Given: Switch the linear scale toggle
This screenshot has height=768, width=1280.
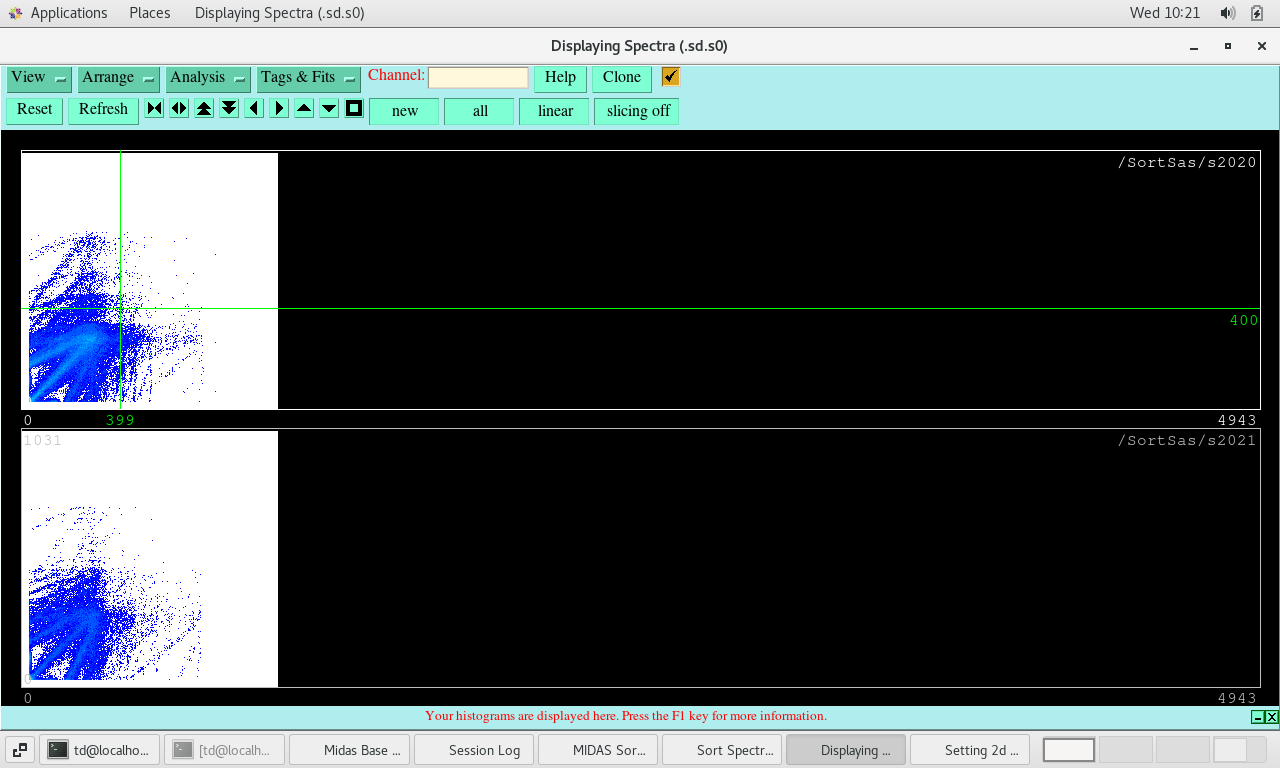Looking at the screenshot, I should click(555, 111).
